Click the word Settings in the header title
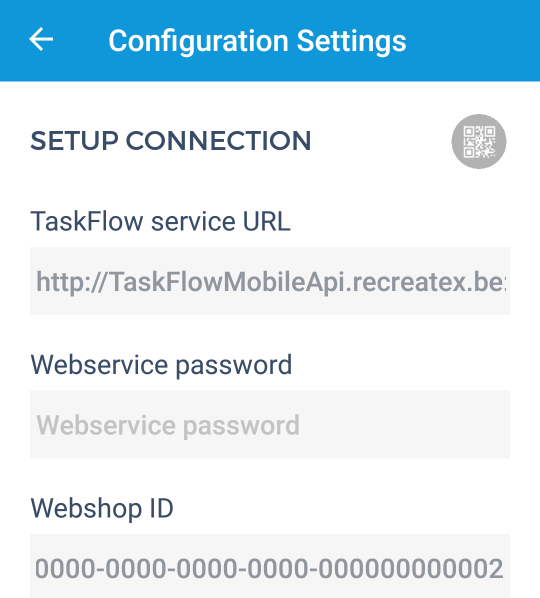Screen dimensions: 540x598 352,42
